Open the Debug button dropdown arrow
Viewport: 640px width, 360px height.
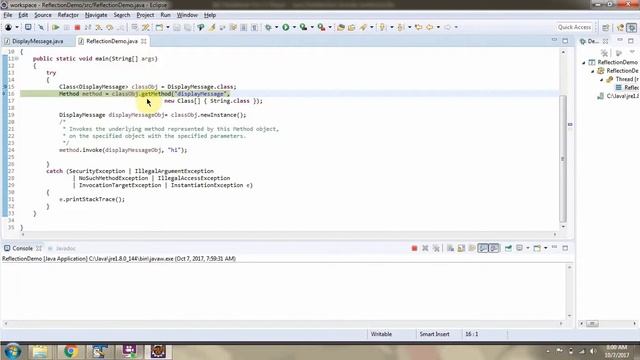click(276, 27)
